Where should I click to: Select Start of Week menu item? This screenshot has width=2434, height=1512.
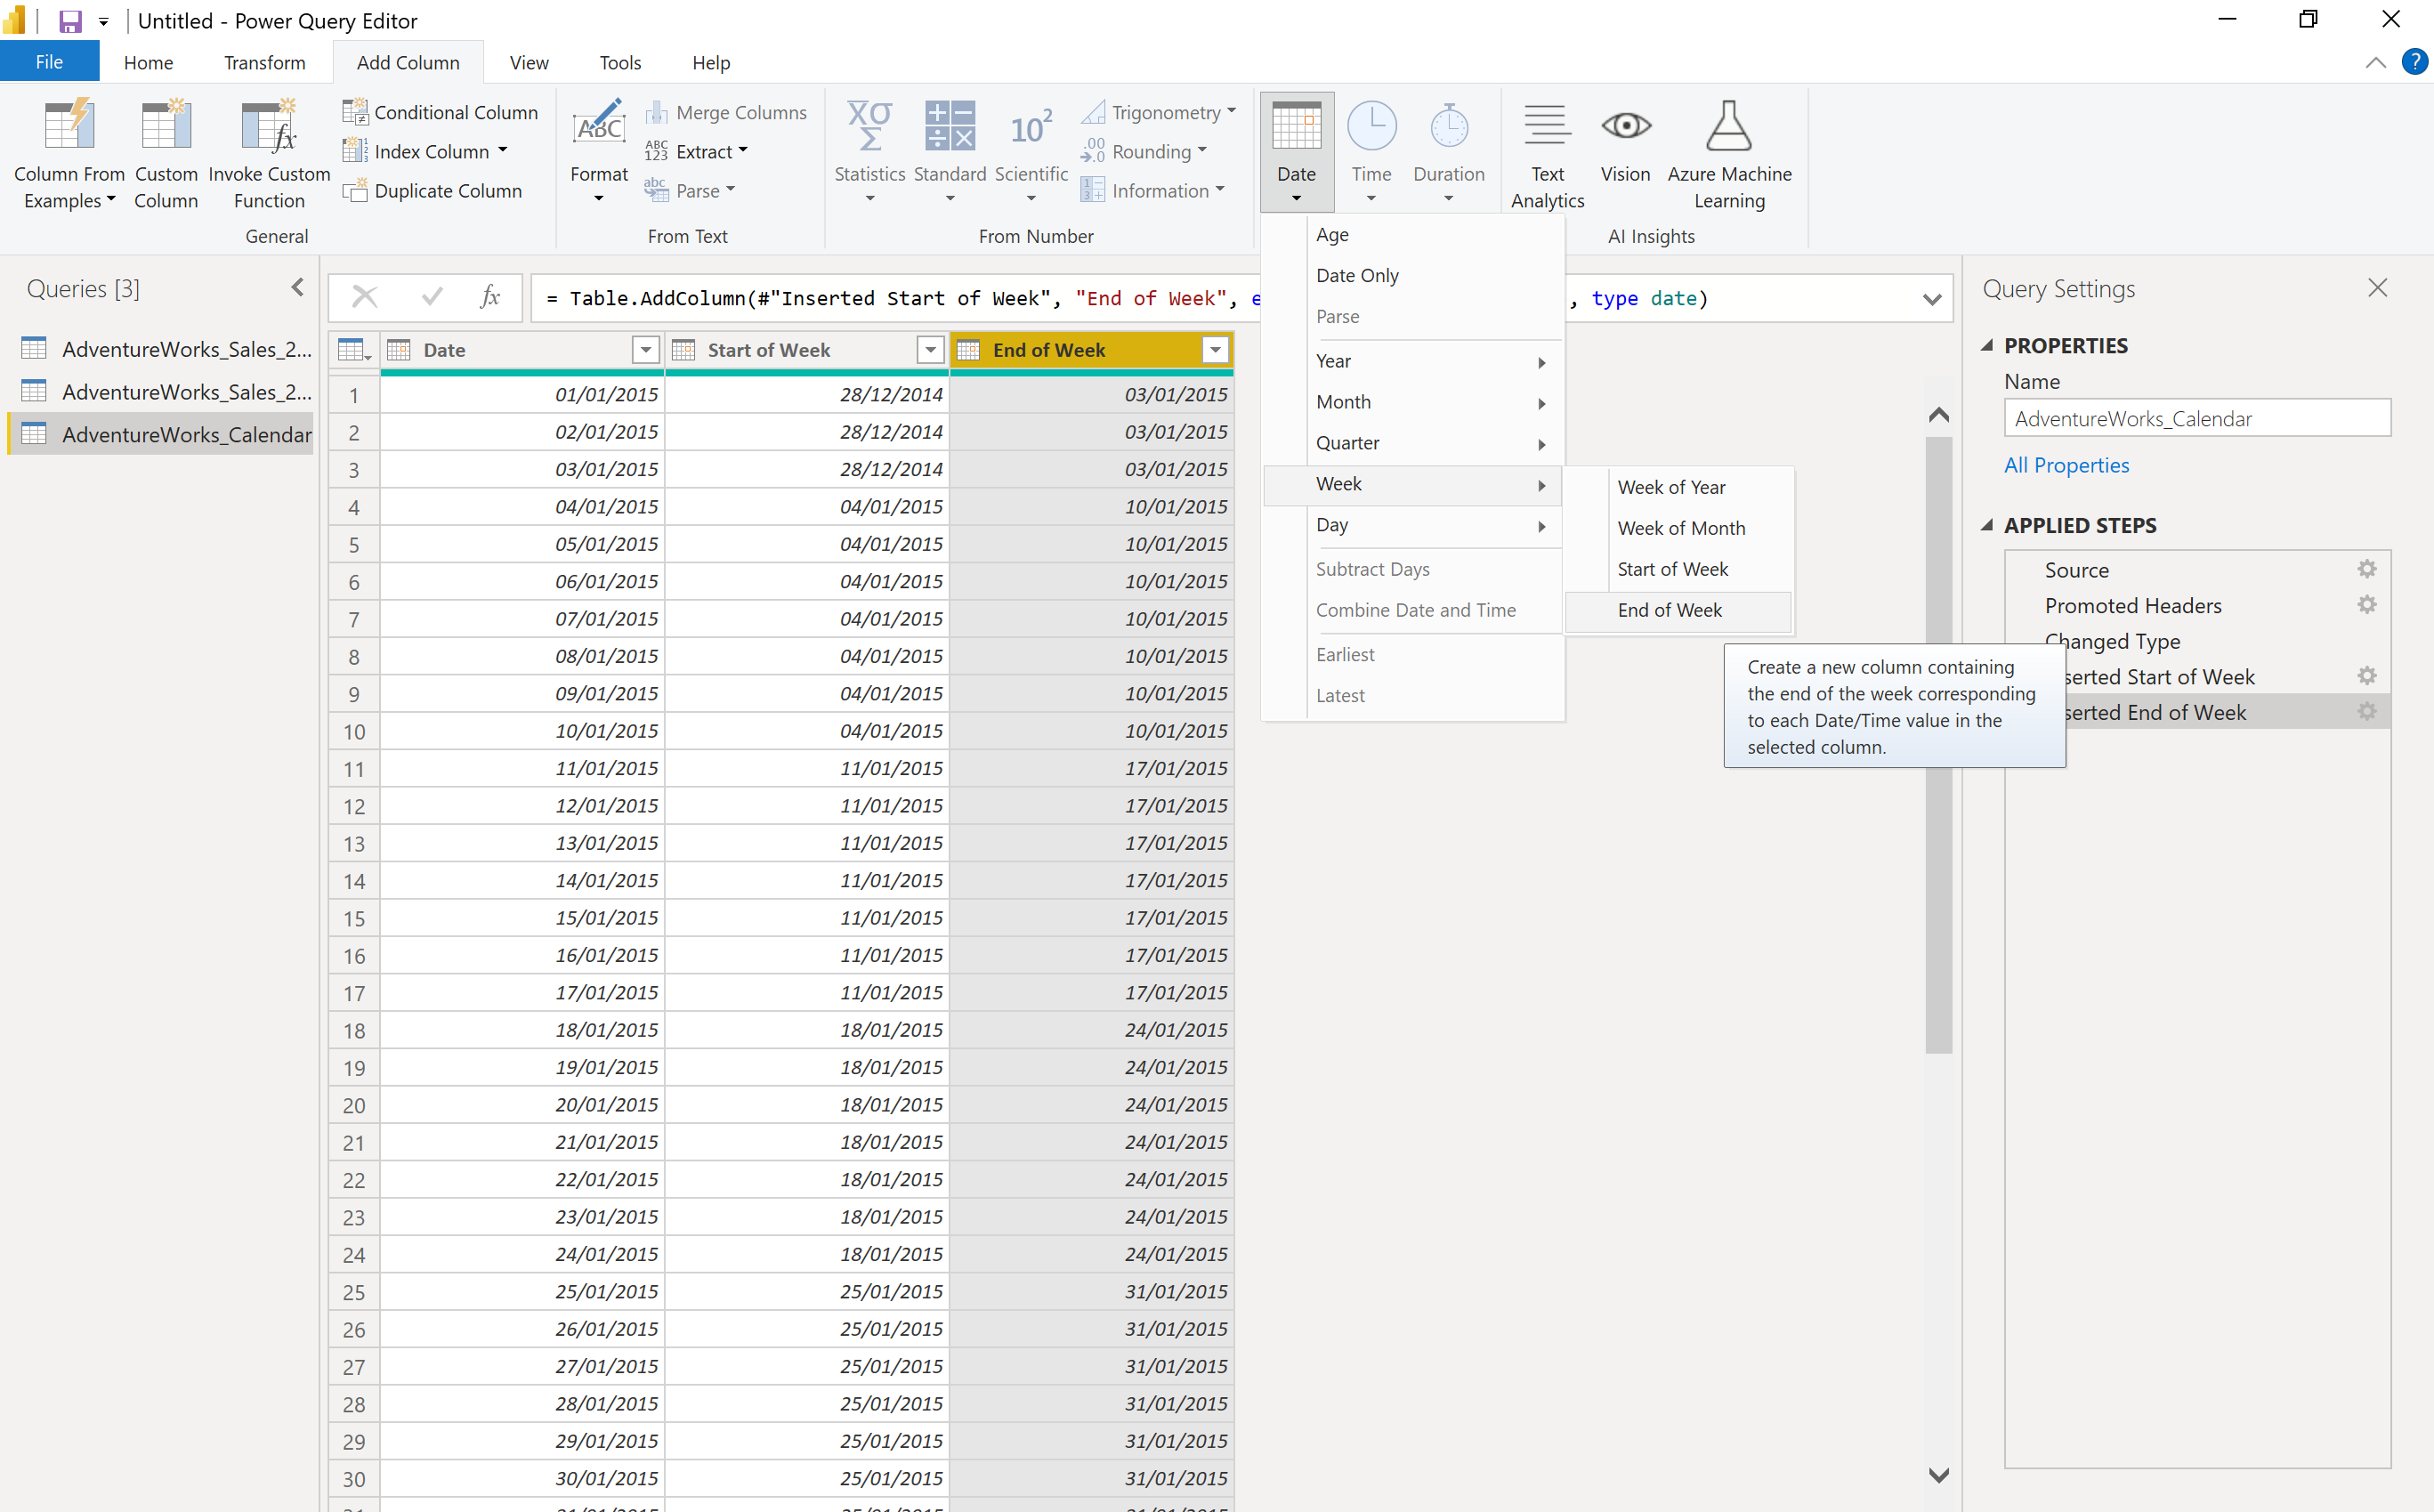click(x=1678, y=569)
